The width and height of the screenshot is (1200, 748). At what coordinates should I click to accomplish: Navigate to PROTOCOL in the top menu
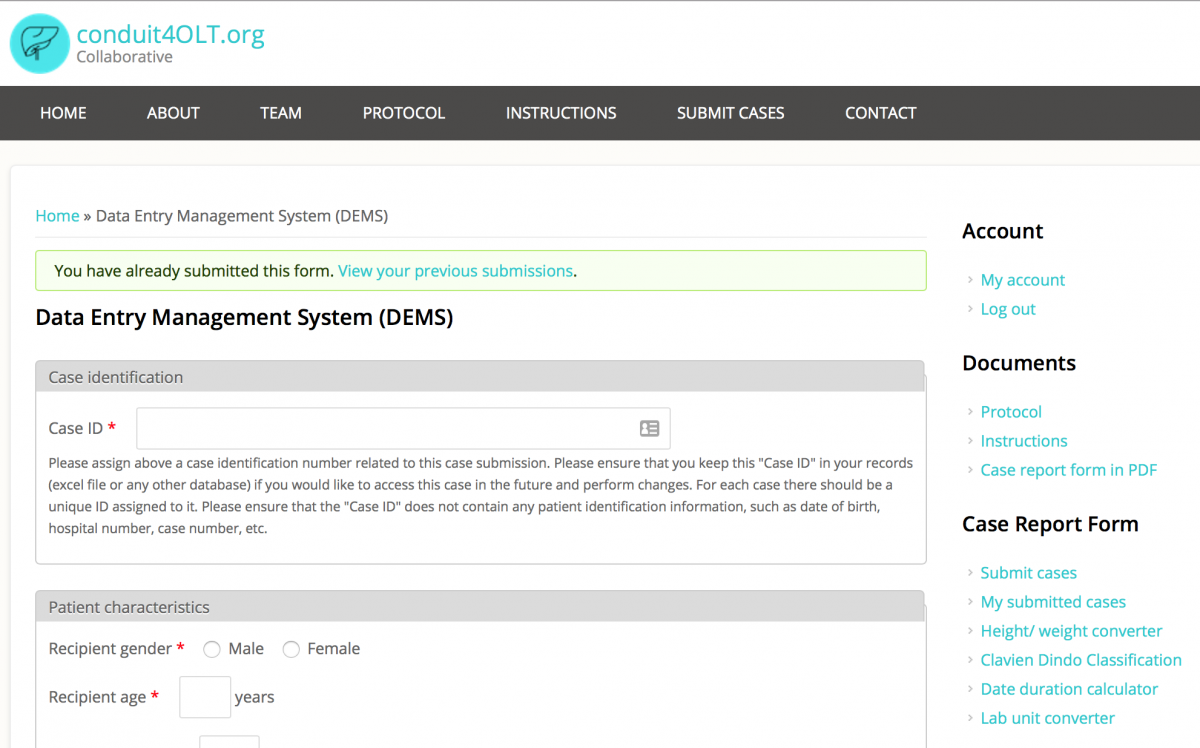(404, 113)
